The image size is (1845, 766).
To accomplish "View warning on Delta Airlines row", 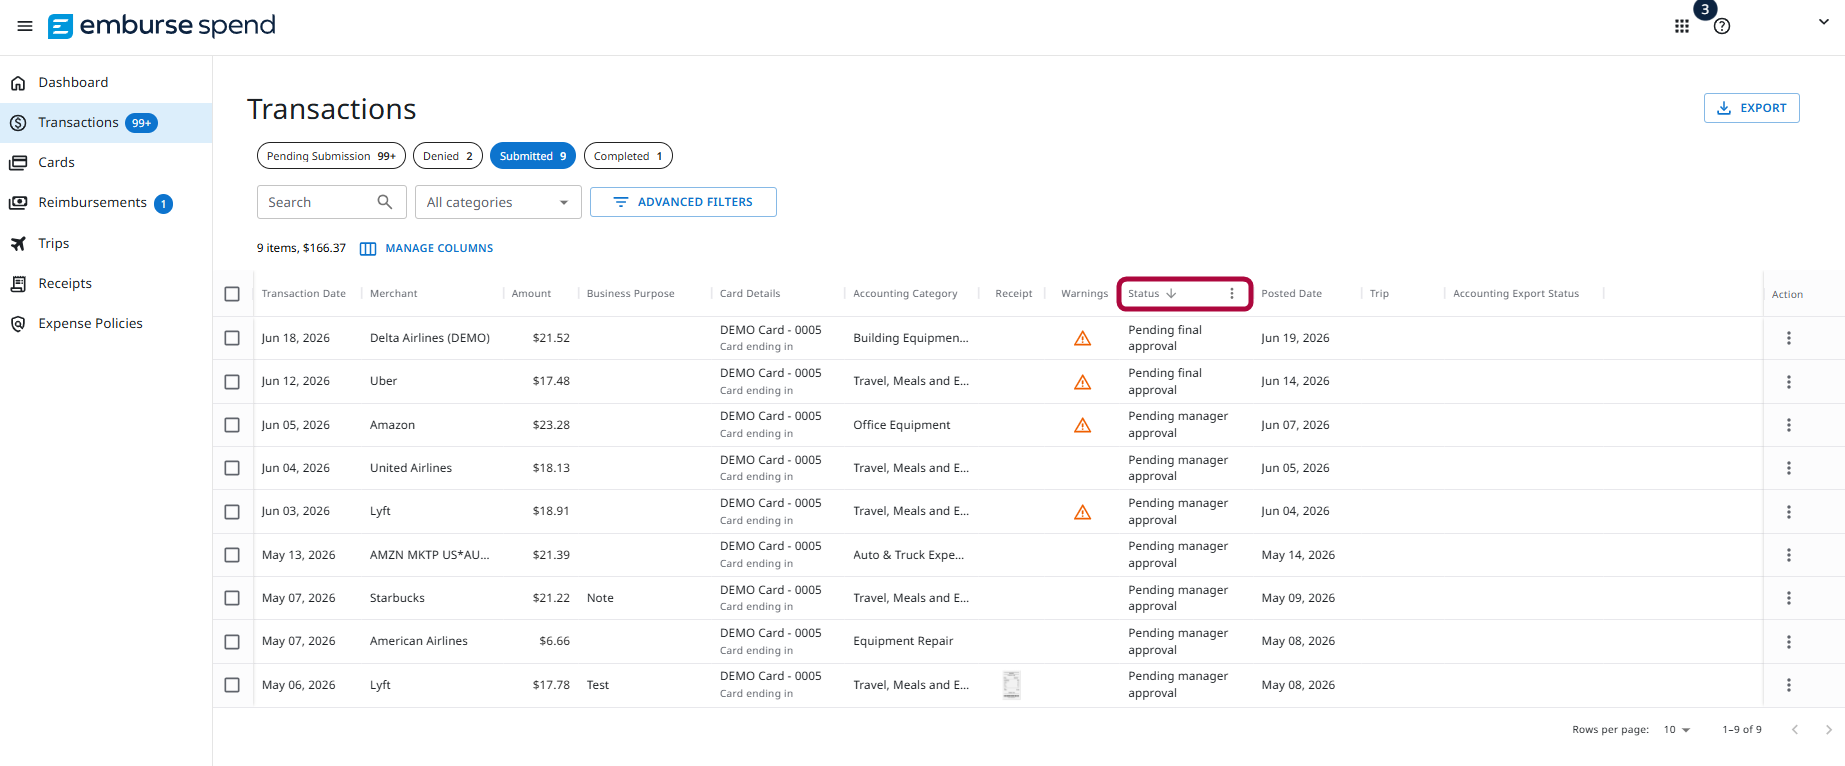I will click(x=1082, y=338).
